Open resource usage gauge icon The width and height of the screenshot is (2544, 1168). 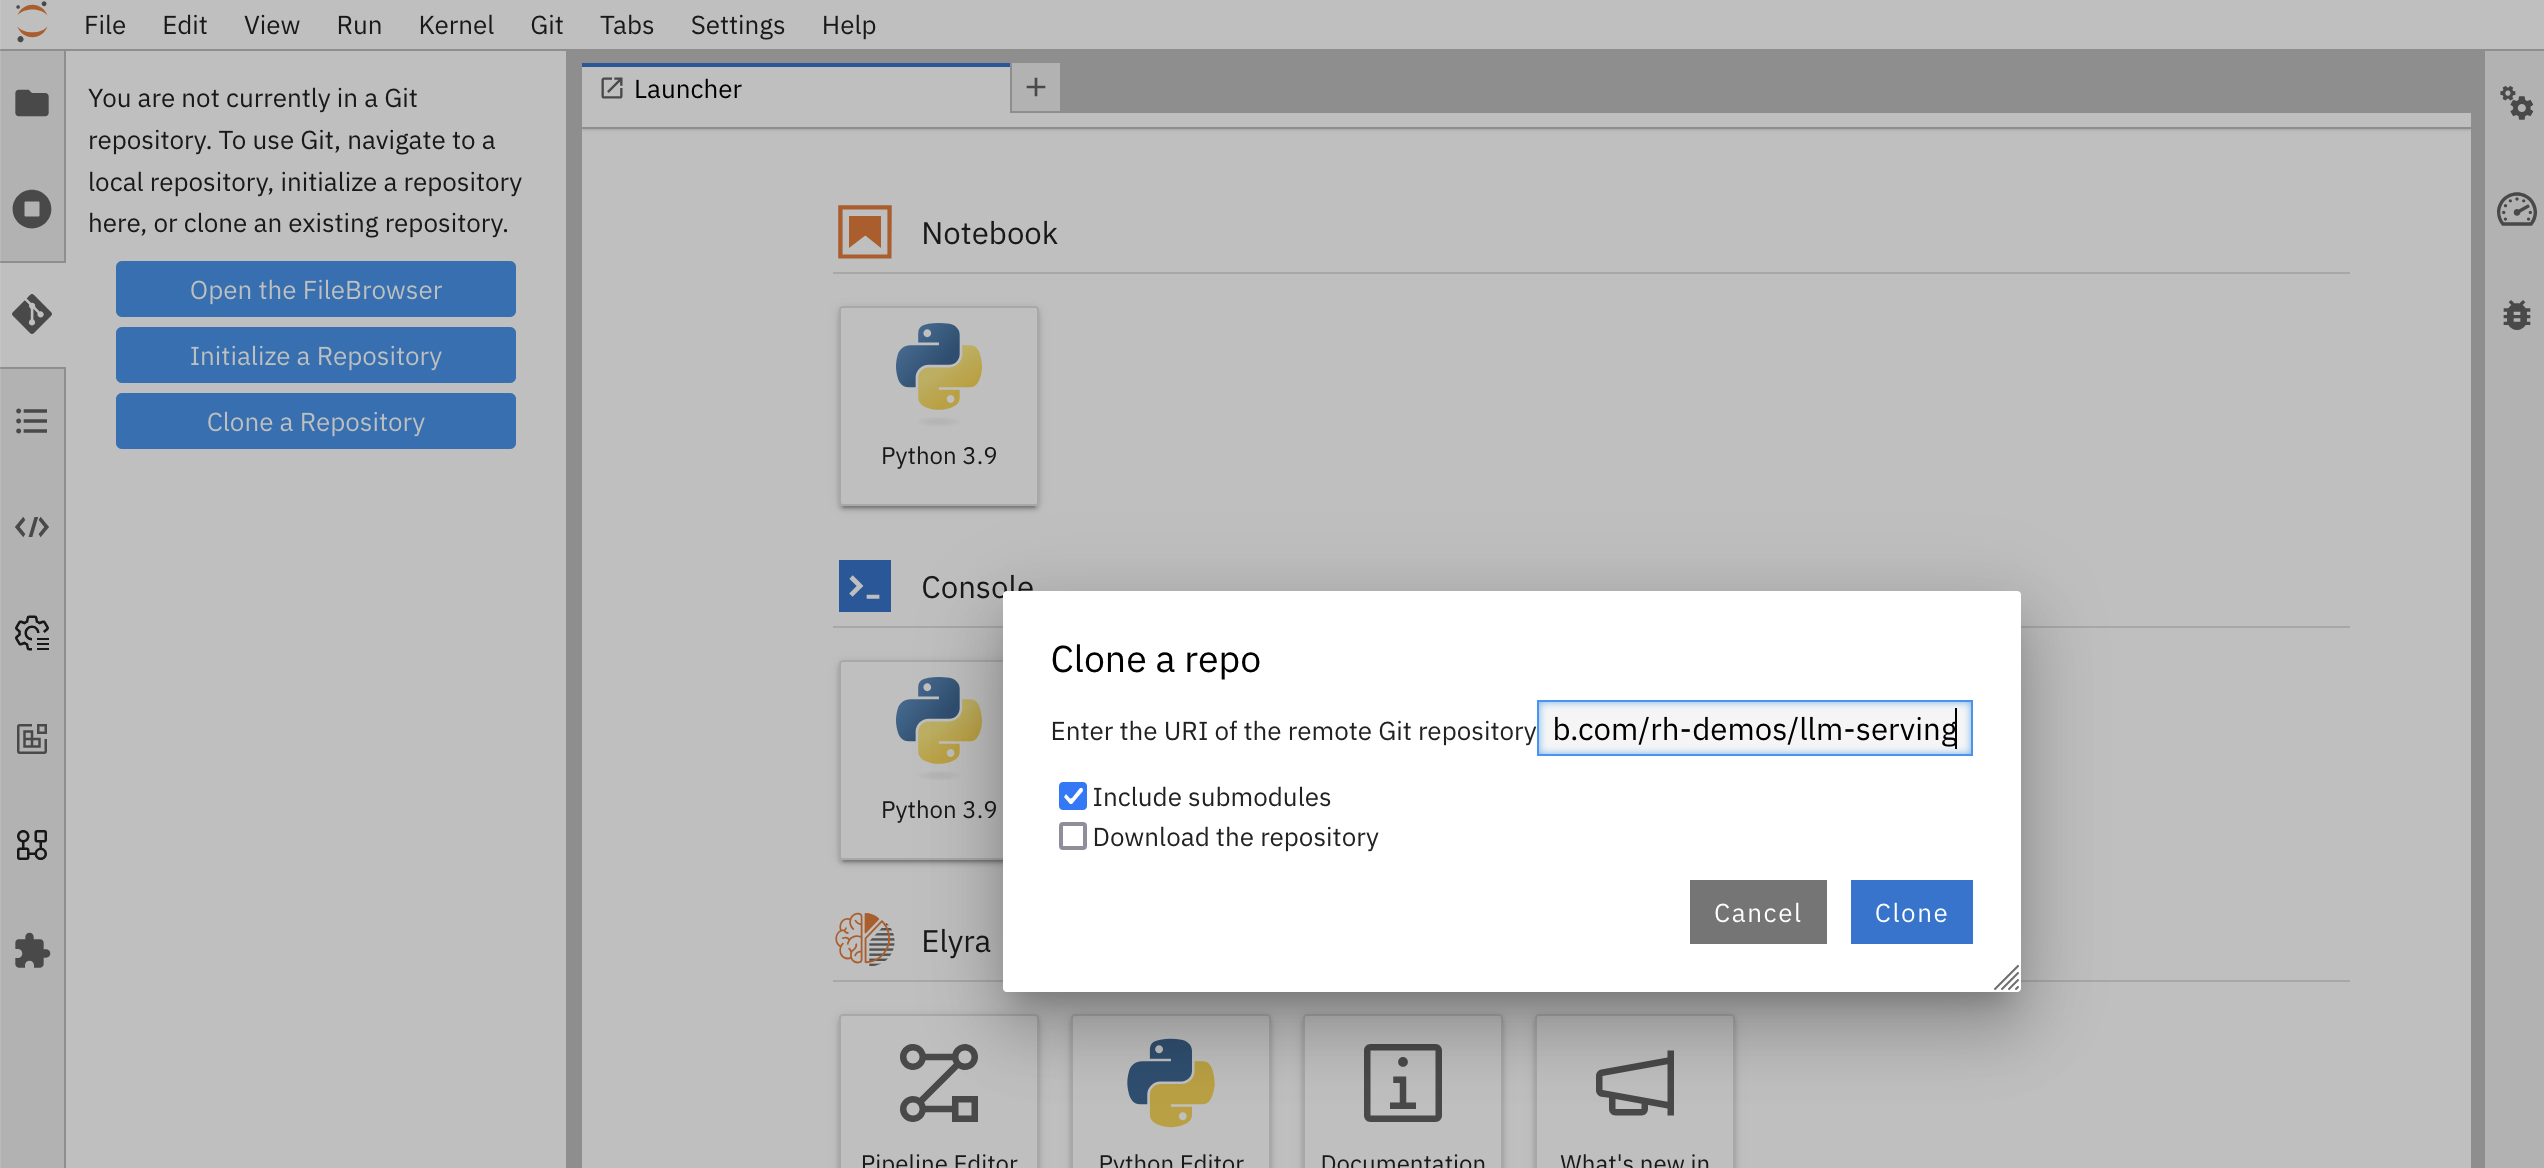click(x=2516, y=209)
